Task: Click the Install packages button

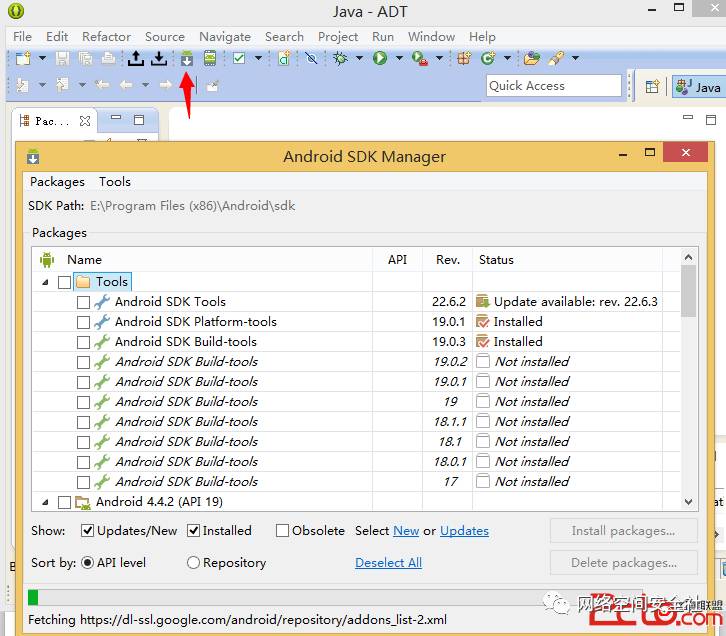Action: point(623,531)
